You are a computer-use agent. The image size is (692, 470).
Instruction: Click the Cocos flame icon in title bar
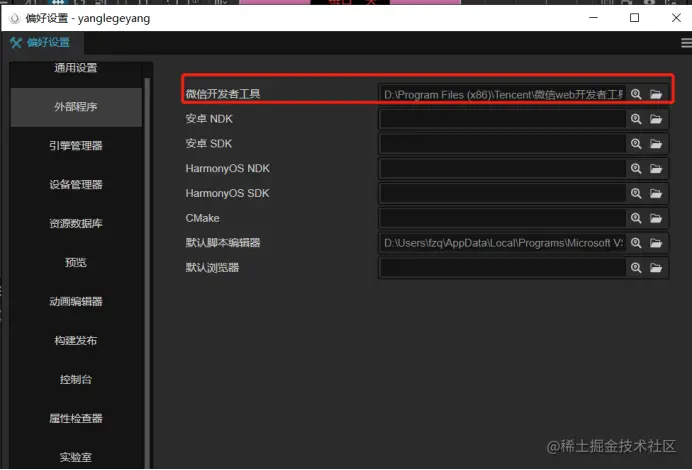15,18
